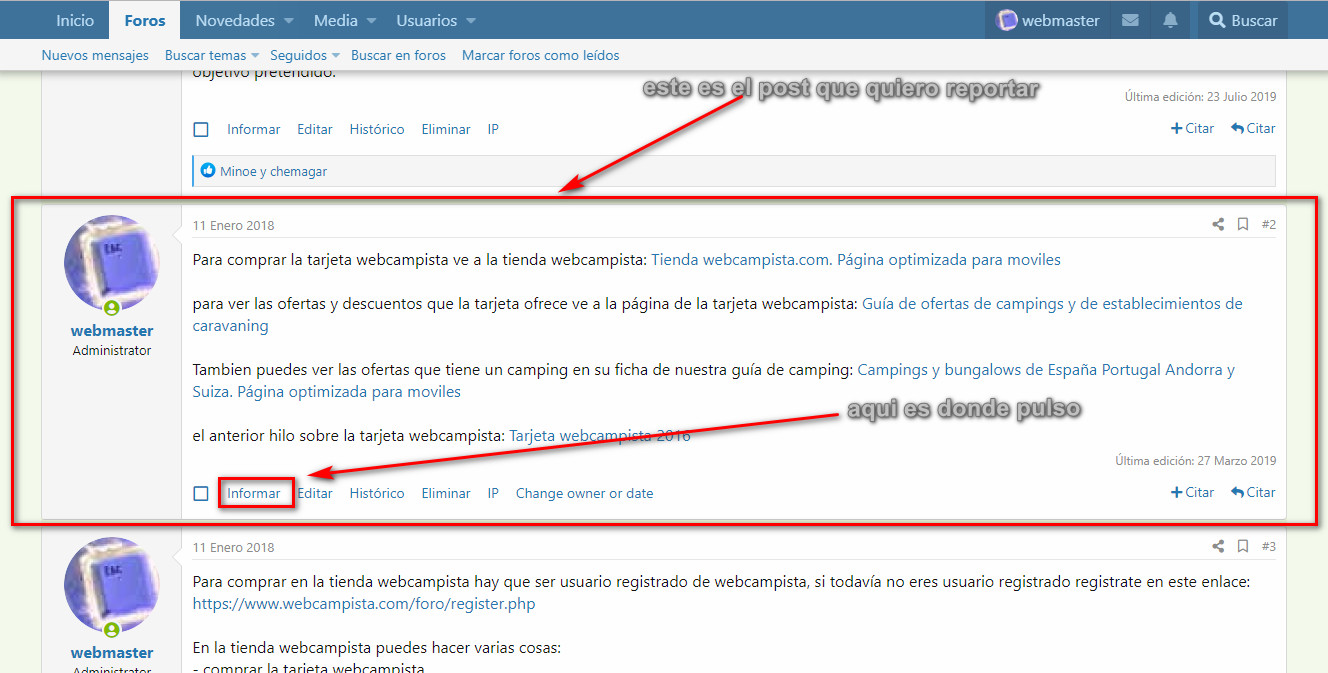The width and height of the screenshot is (1328, 673).
Task: Open the webmaster account menu in the top bar
Action: (1049, 20)
